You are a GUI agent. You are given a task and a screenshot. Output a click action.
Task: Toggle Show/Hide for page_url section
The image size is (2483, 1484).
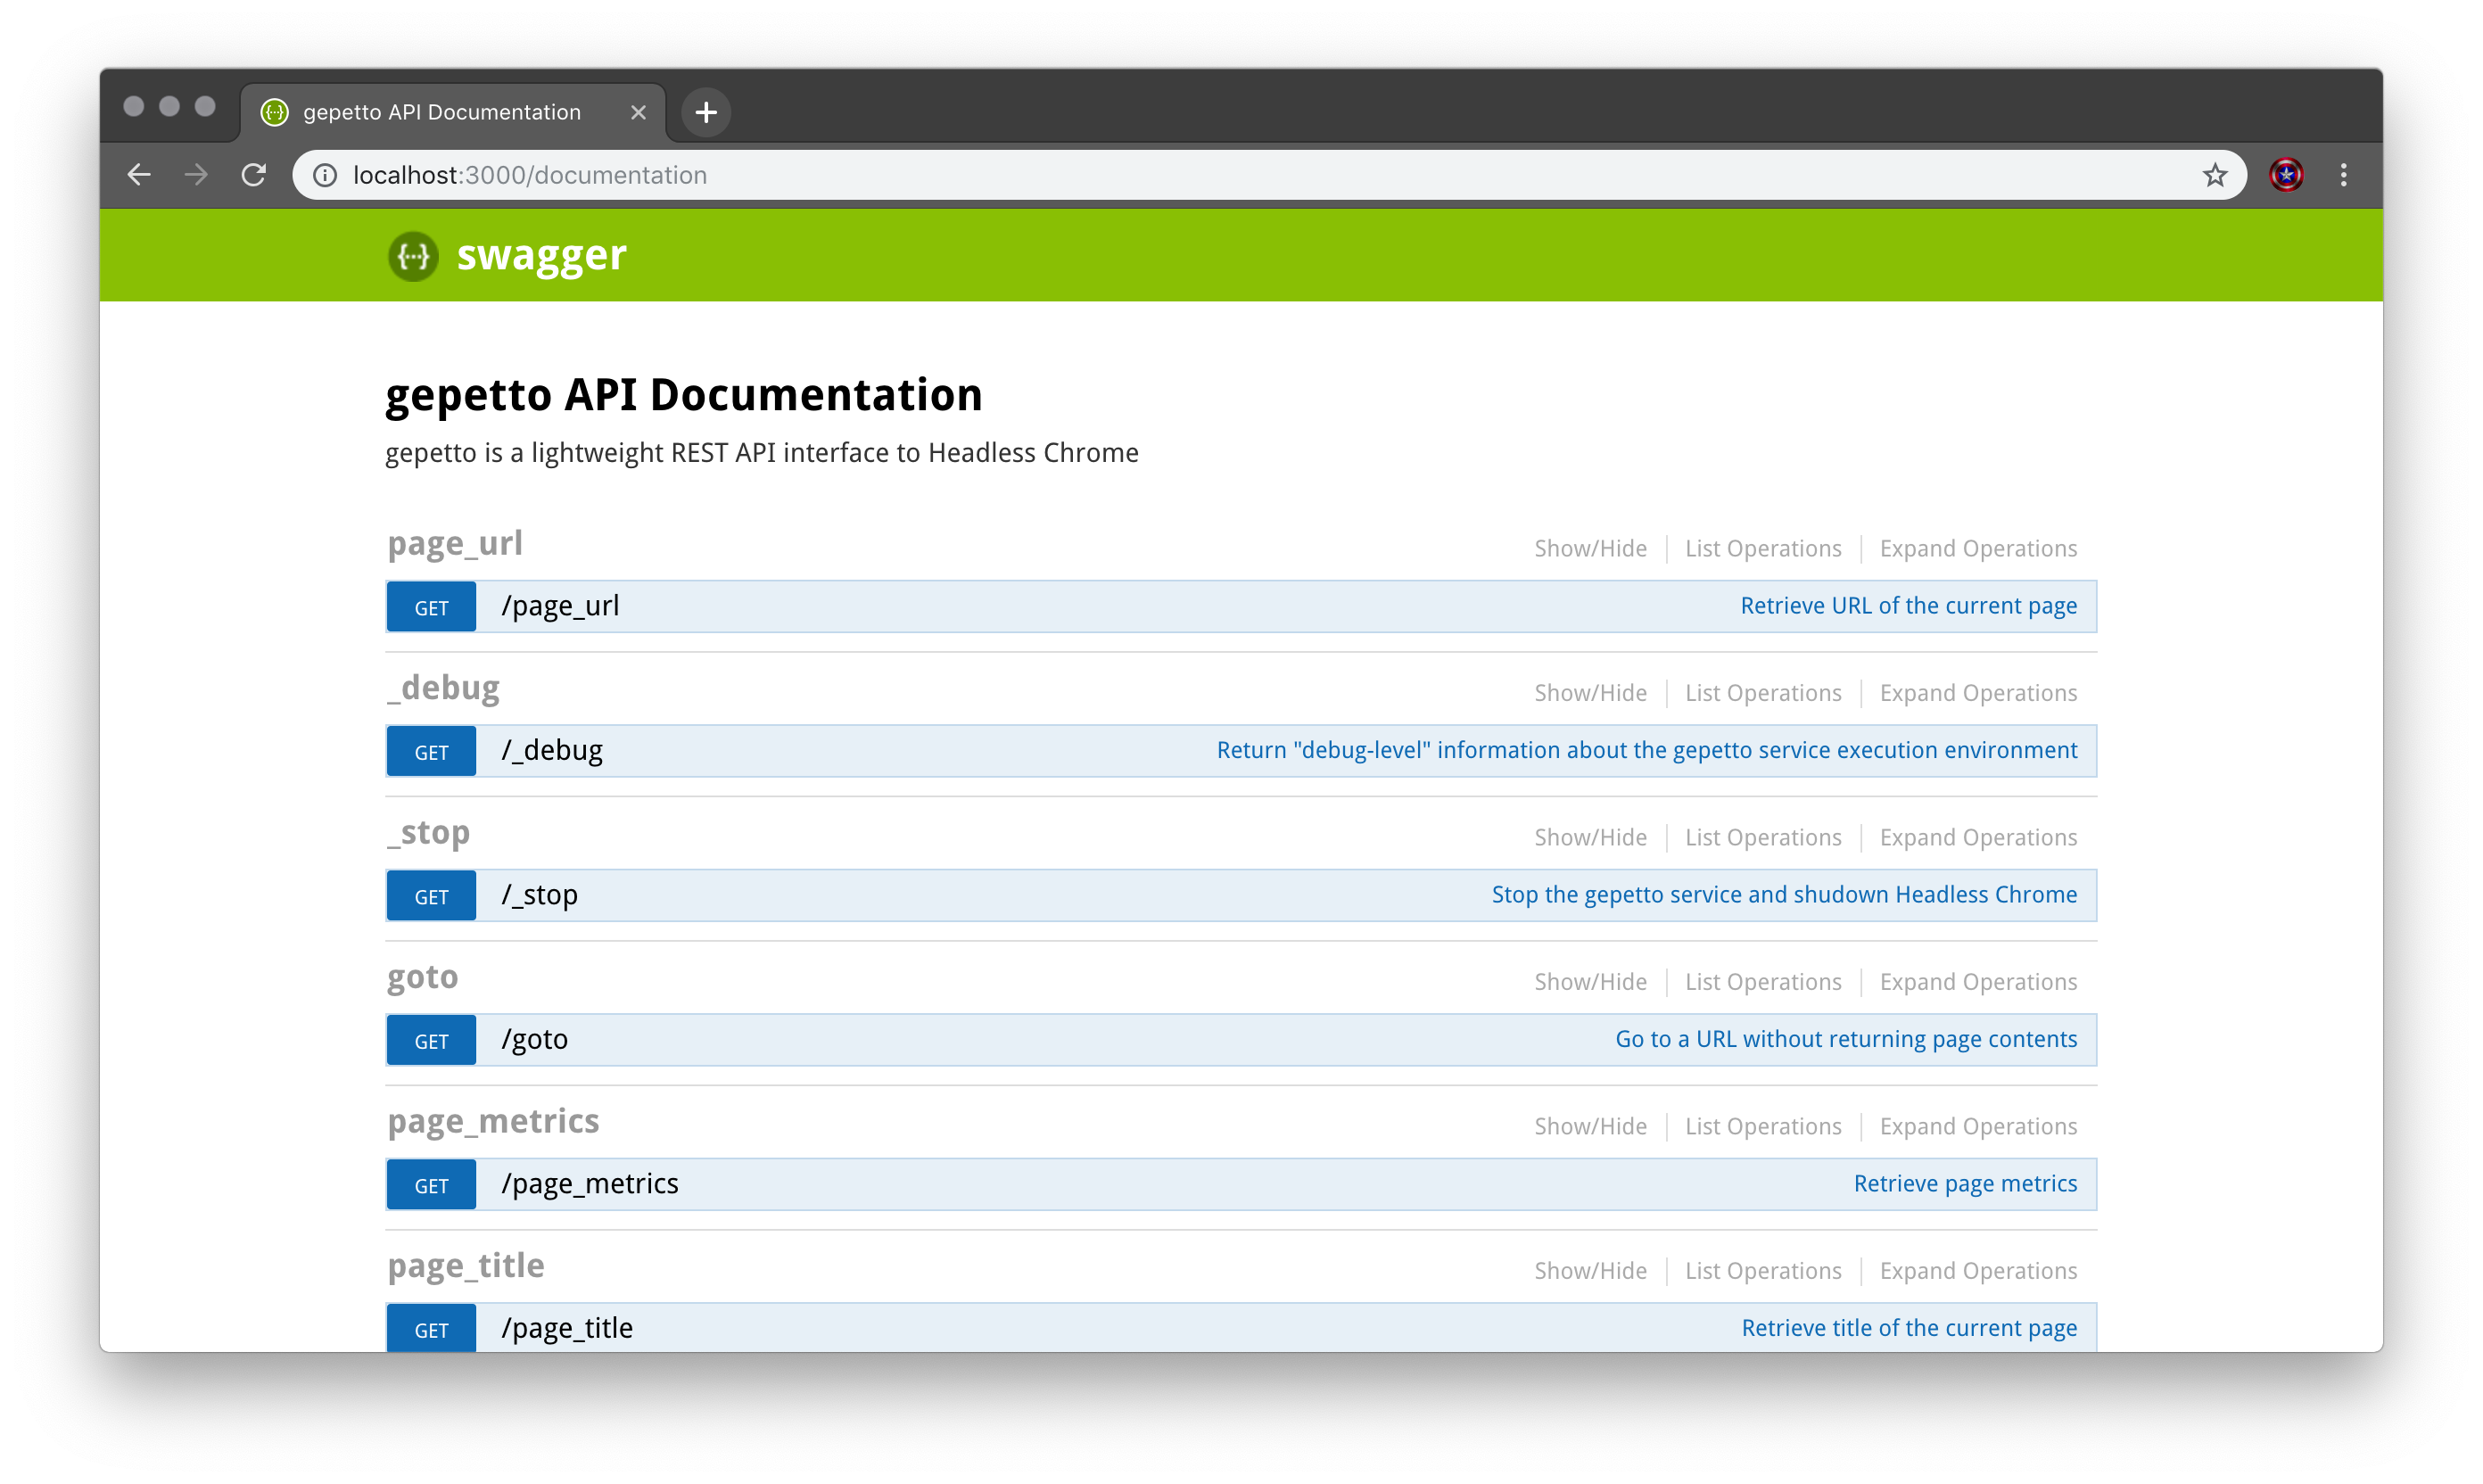pyautogui.click(x=1590, y=548)
